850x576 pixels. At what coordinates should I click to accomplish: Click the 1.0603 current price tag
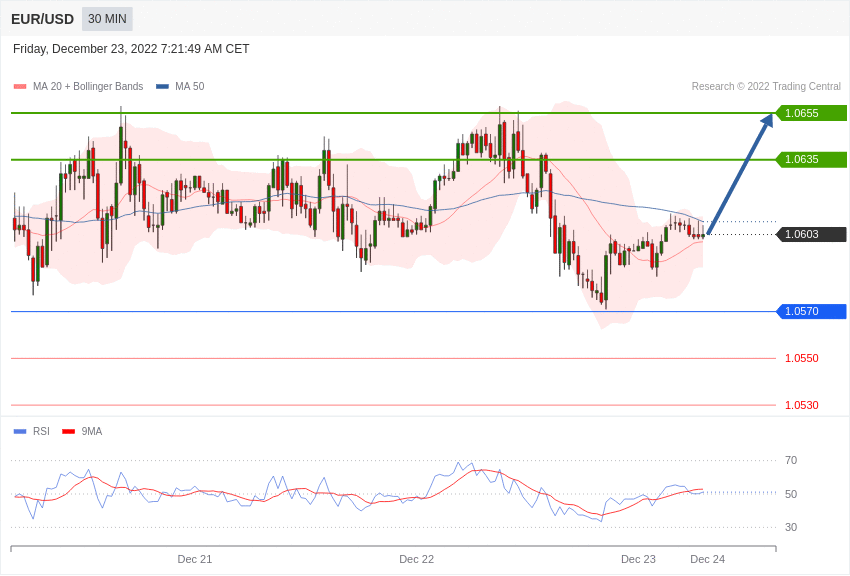pos(811,234)
